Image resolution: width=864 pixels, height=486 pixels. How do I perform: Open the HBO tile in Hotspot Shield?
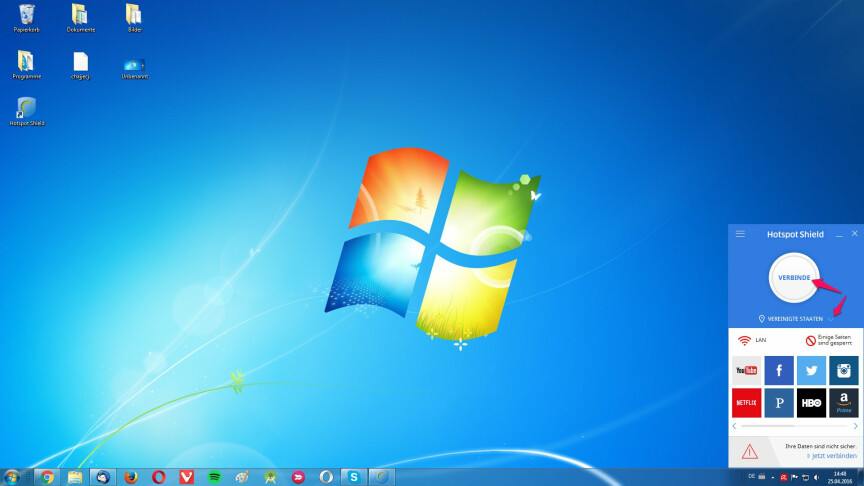811,403
